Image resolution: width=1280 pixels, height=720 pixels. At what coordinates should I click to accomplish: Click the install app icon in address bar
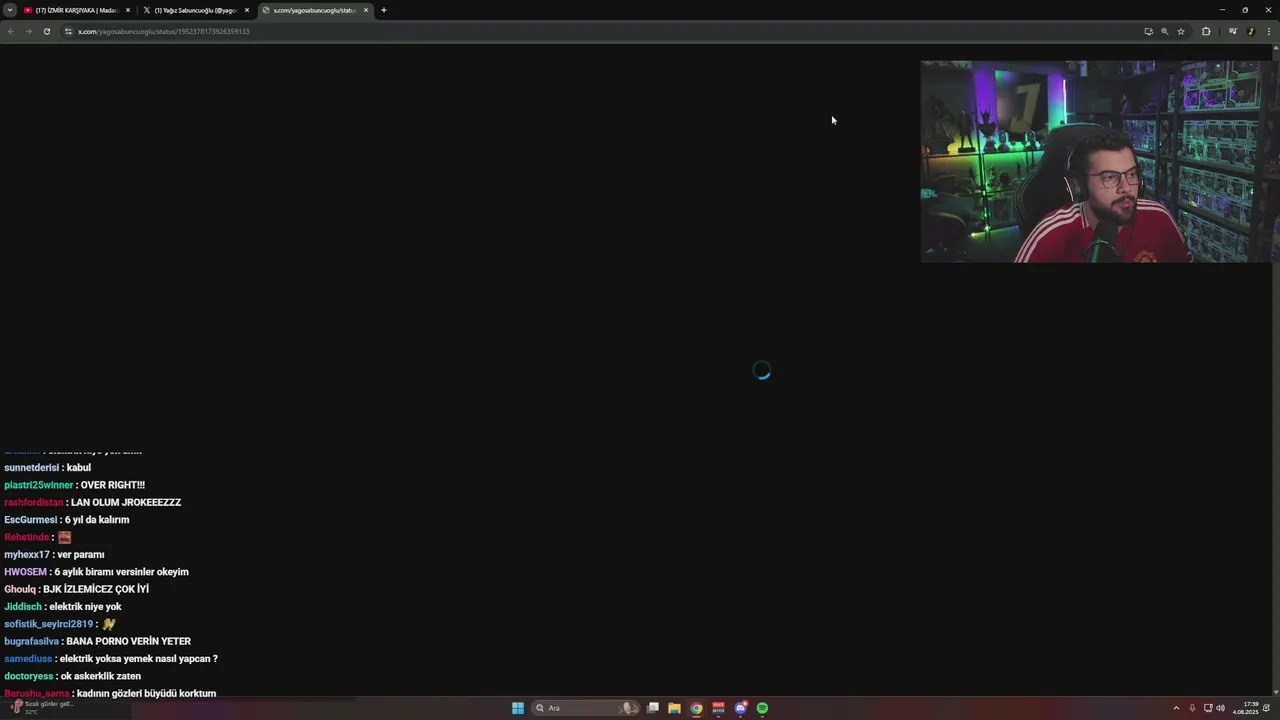tap(1148, 31)
